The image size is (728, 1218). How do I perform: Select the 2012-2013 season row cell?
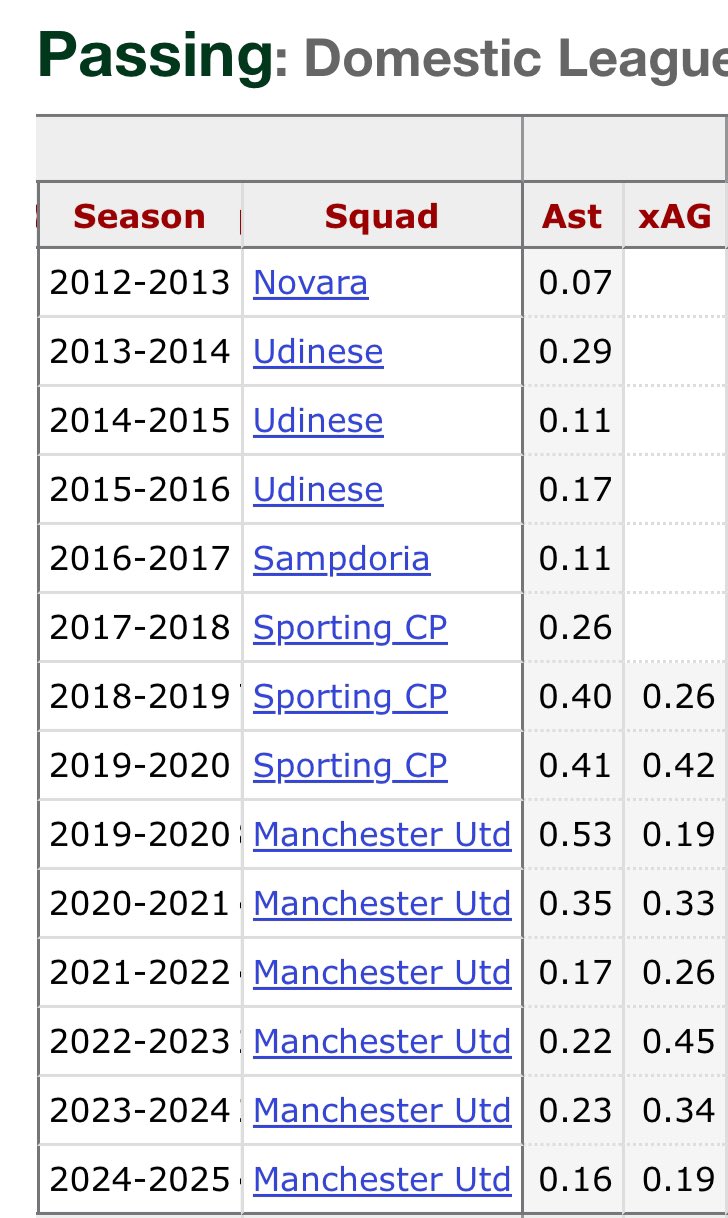140,283
